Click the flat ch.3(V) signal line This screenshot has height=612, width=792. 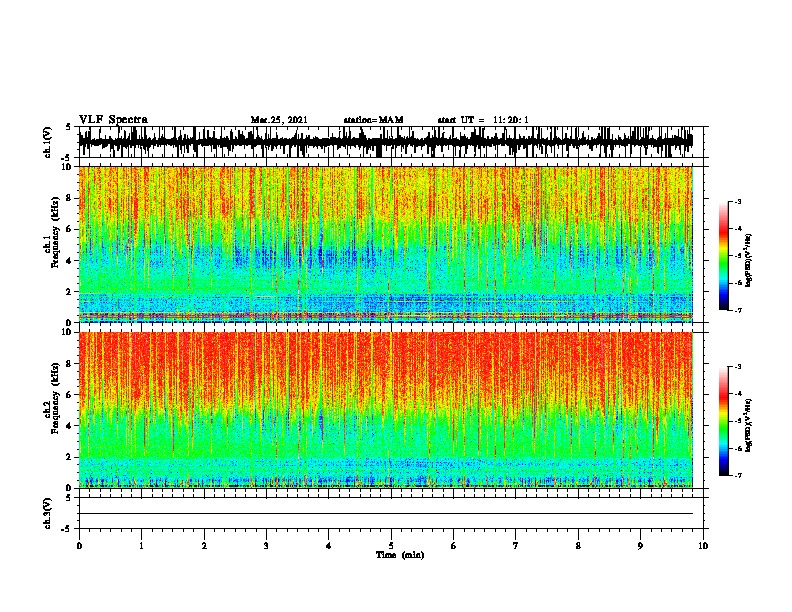[x=386, y=514]
